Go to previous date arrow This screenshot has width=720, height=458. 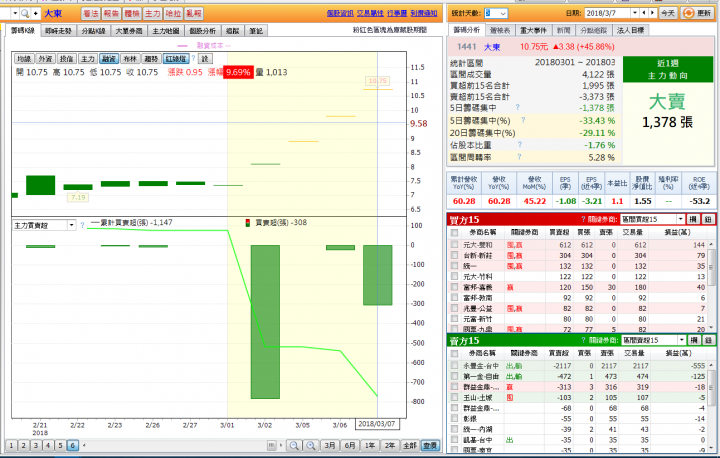pyautogui.click(x=644, y=13)
